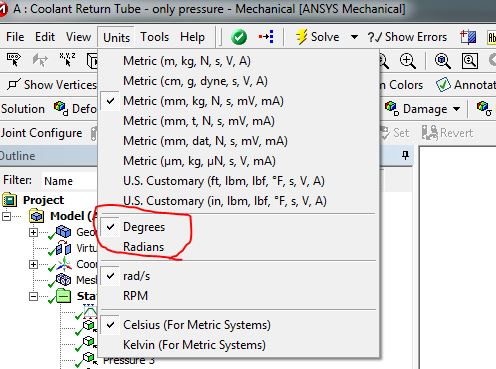Click the box zoom magnifier icon
The image size is (496, 369).
pos(470,61)
